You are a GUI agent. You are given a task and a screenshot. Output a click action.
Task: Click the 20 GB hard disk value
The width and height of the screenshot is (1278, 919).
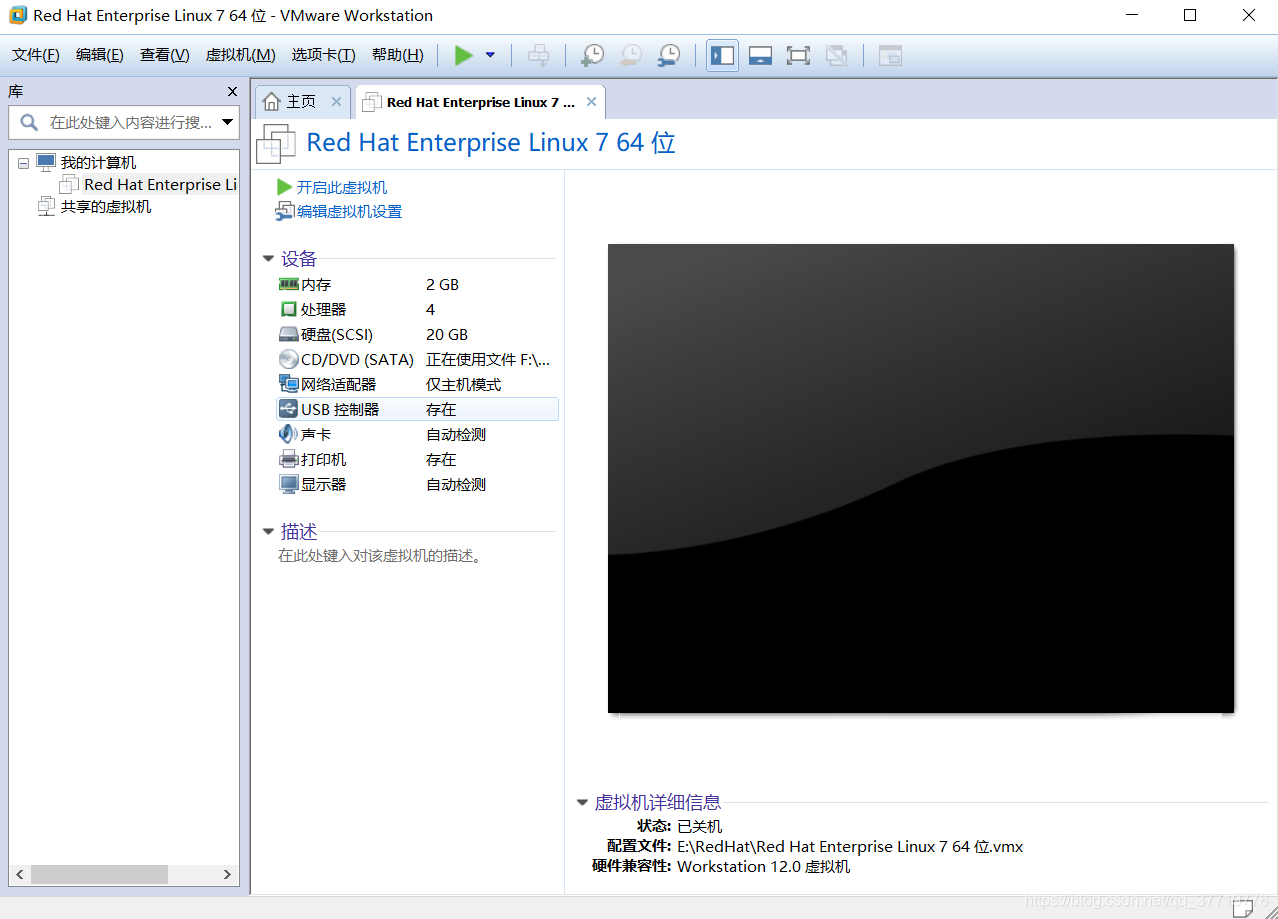click(x=447, y=334)
